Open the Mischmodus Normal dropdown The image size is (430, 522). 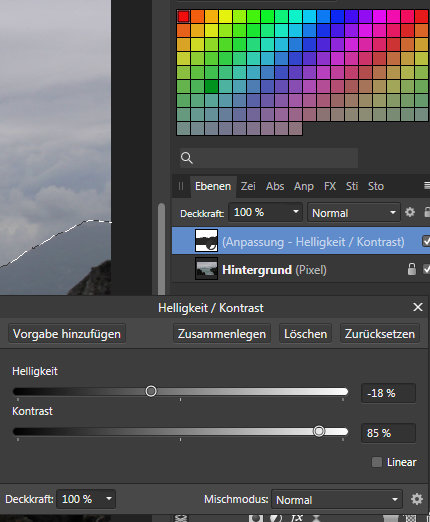pos(337,499)
